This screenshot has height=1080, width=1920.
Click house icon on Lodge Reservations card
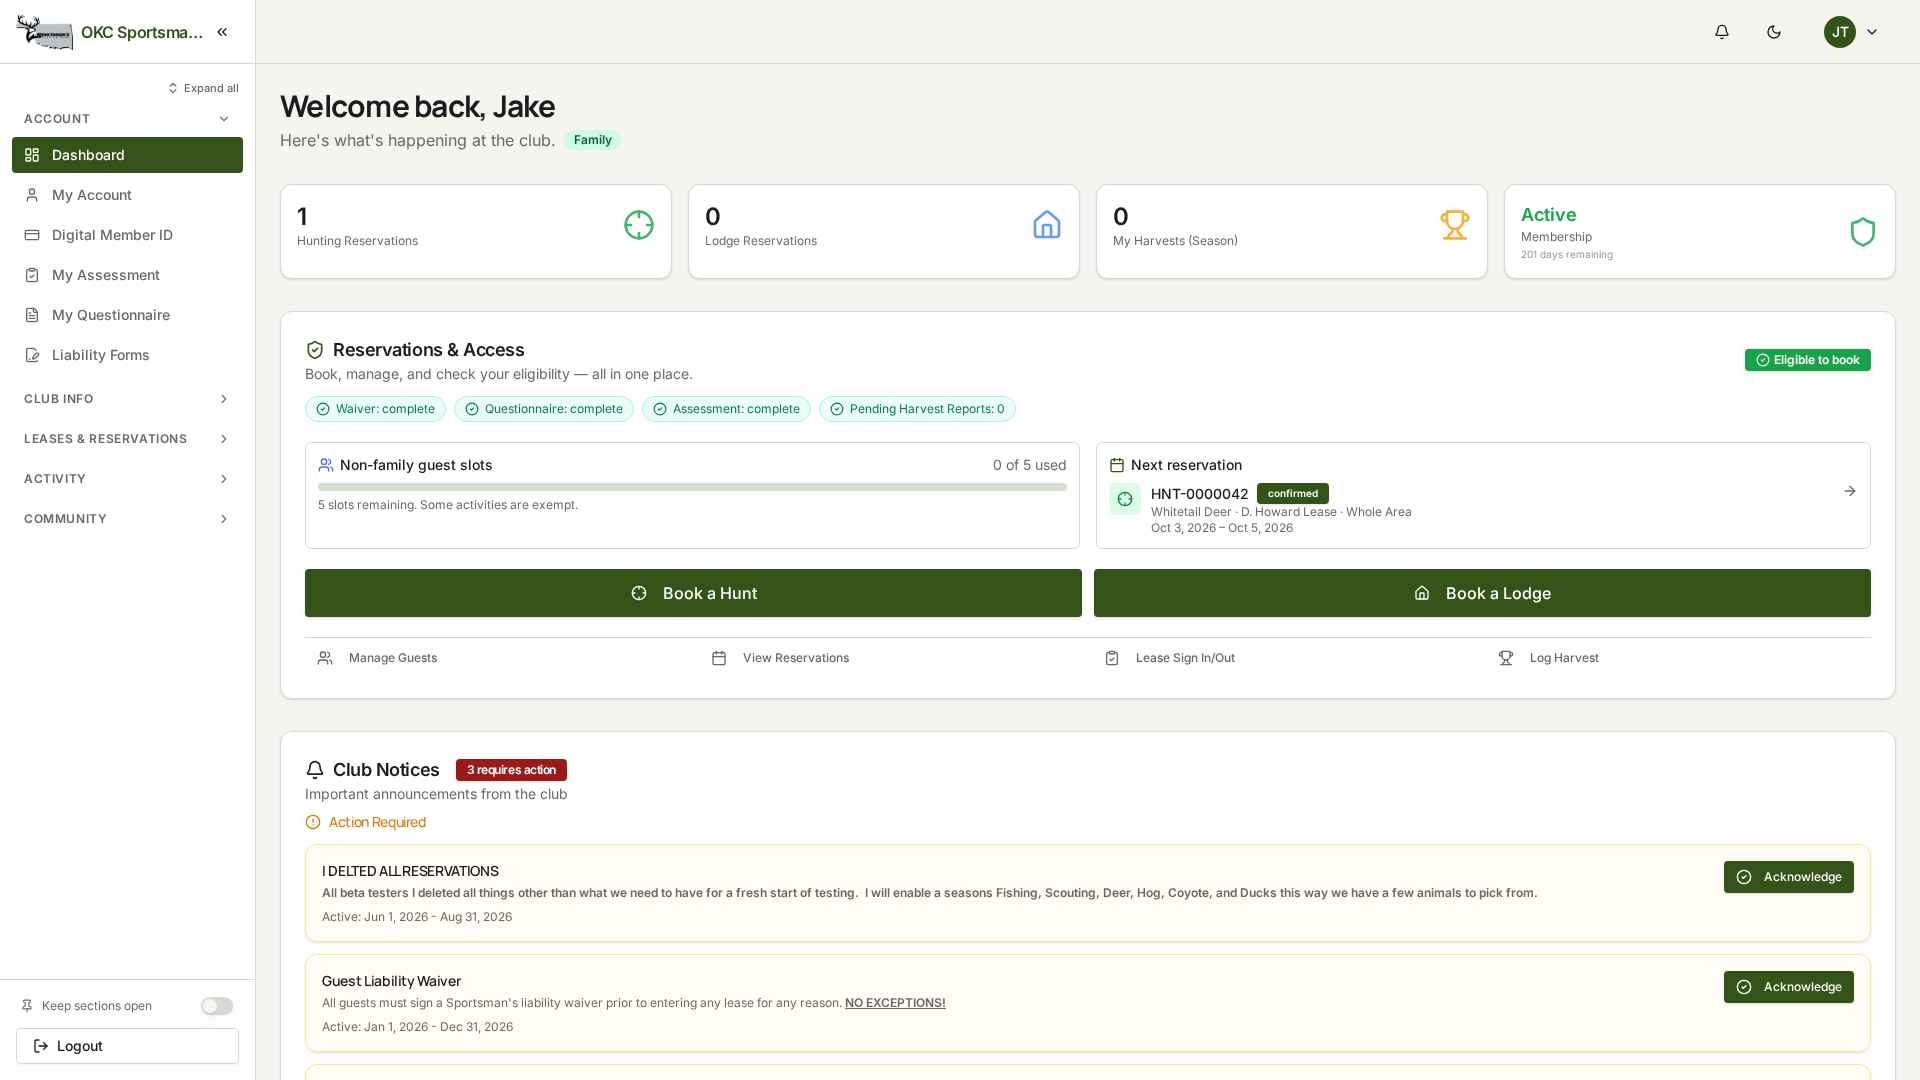click(x=1047, y=225)
